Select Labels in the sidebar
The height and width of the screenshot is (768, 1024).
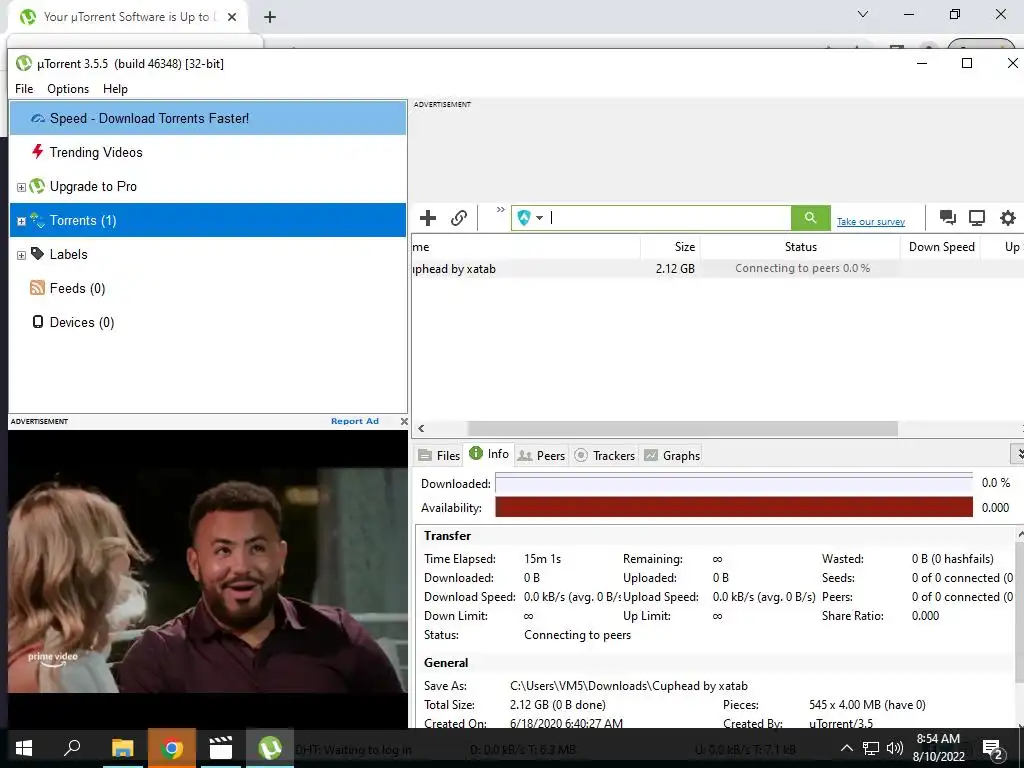[x=208, y=254]
